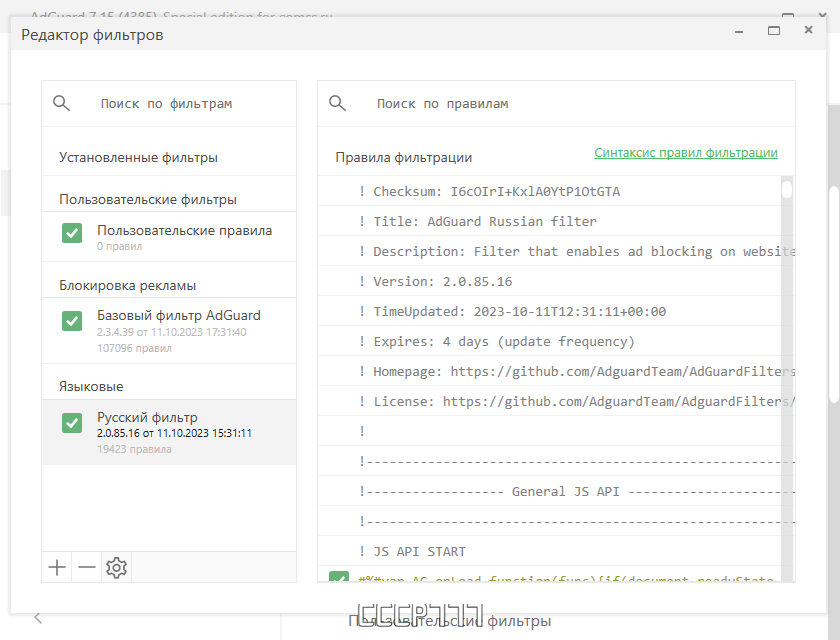Click the Блокировка рекламы category heading

coord(128,285)
